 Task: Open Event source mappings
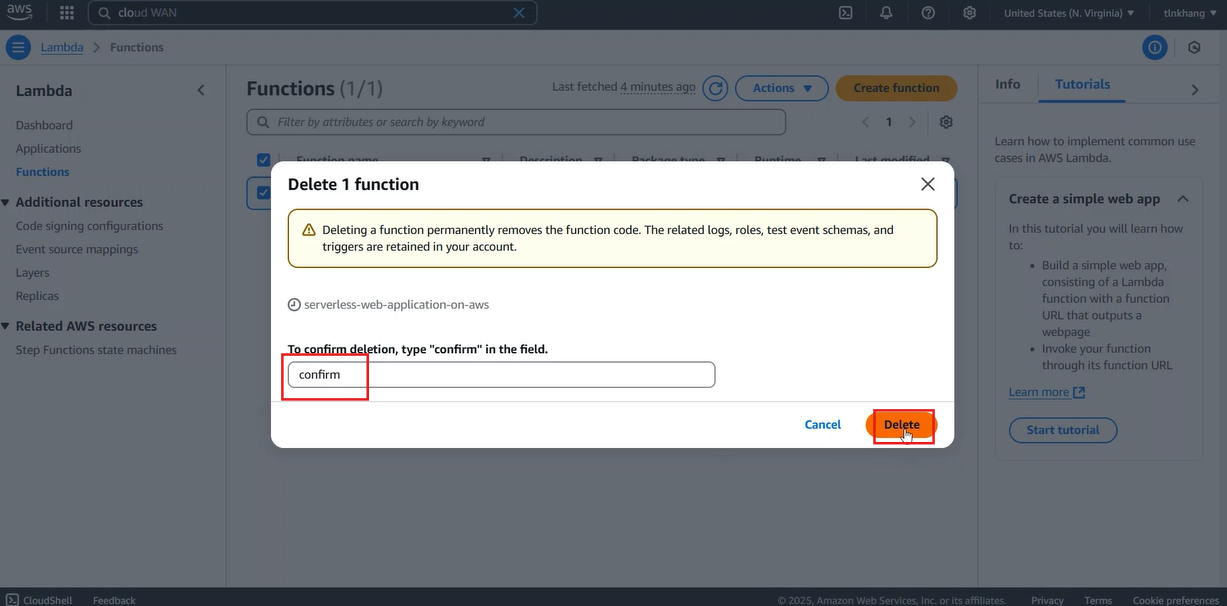[77, 249]
